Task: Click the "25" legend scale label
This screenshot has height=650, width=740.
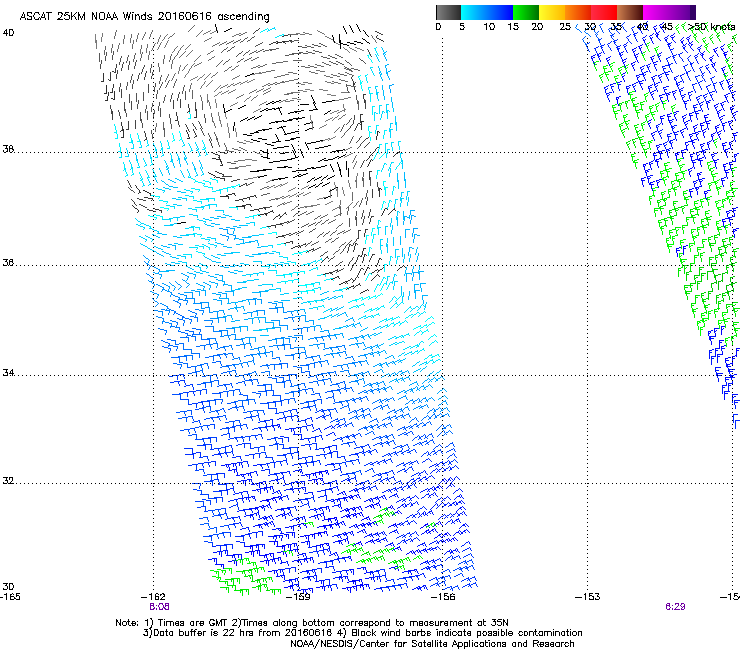Action: point(565,27)
